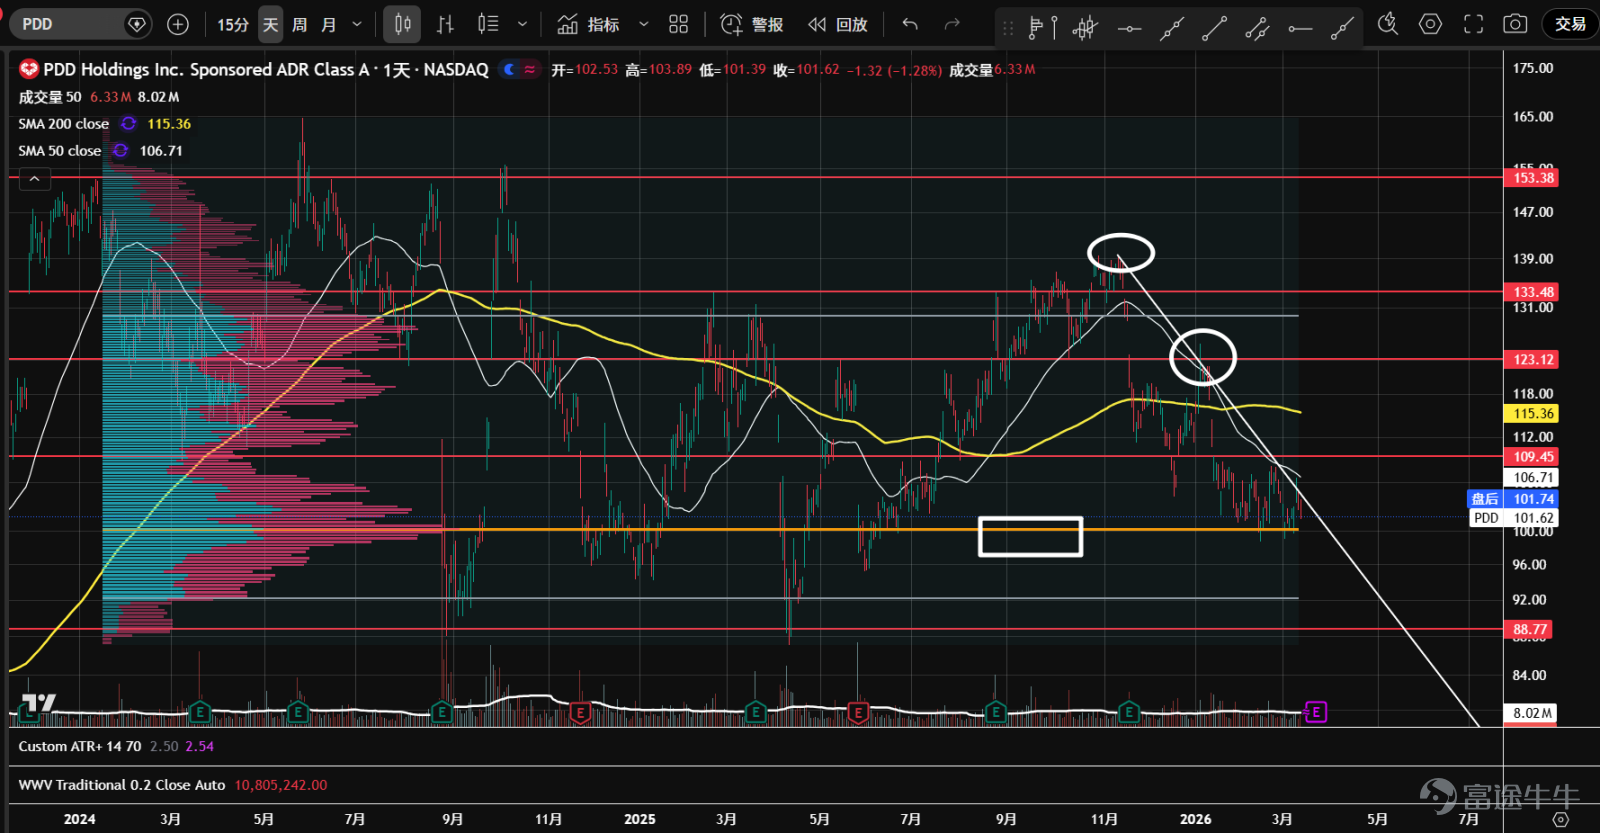The height and width of the screenshot is (833, 1600).
Task: Select the candlestick chart type
Action: [403, 24]
